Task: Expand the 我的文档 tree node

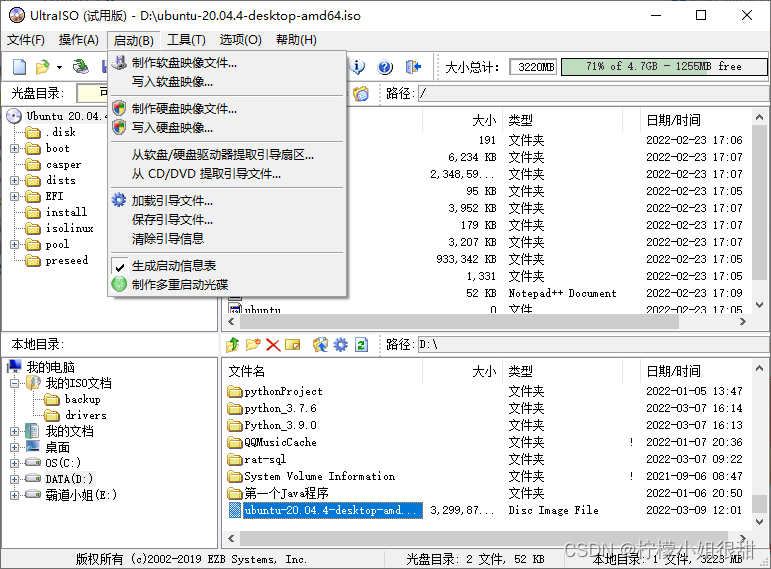Action: 14,431
